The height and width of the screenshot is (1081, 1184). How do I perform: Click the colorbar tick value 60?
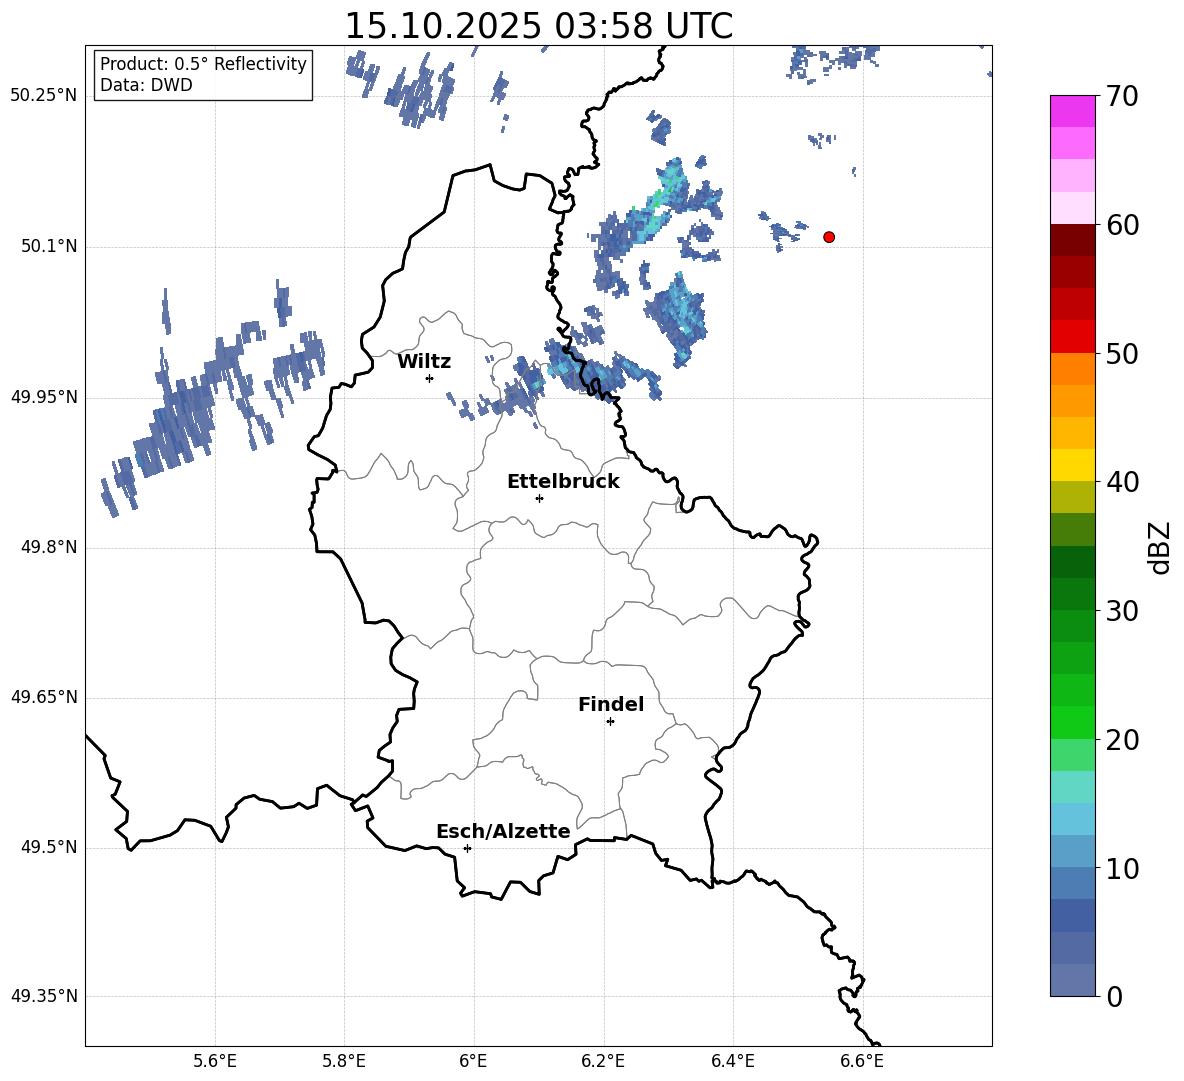point(1122,225)
